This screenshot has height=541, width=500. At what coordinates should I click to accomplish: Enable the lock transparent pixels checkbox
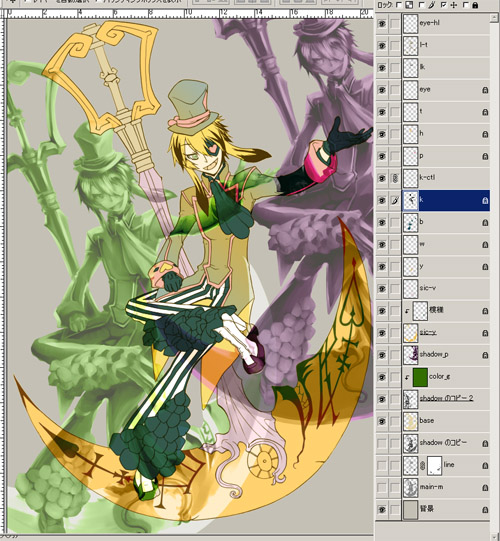(x=399, y=5)
